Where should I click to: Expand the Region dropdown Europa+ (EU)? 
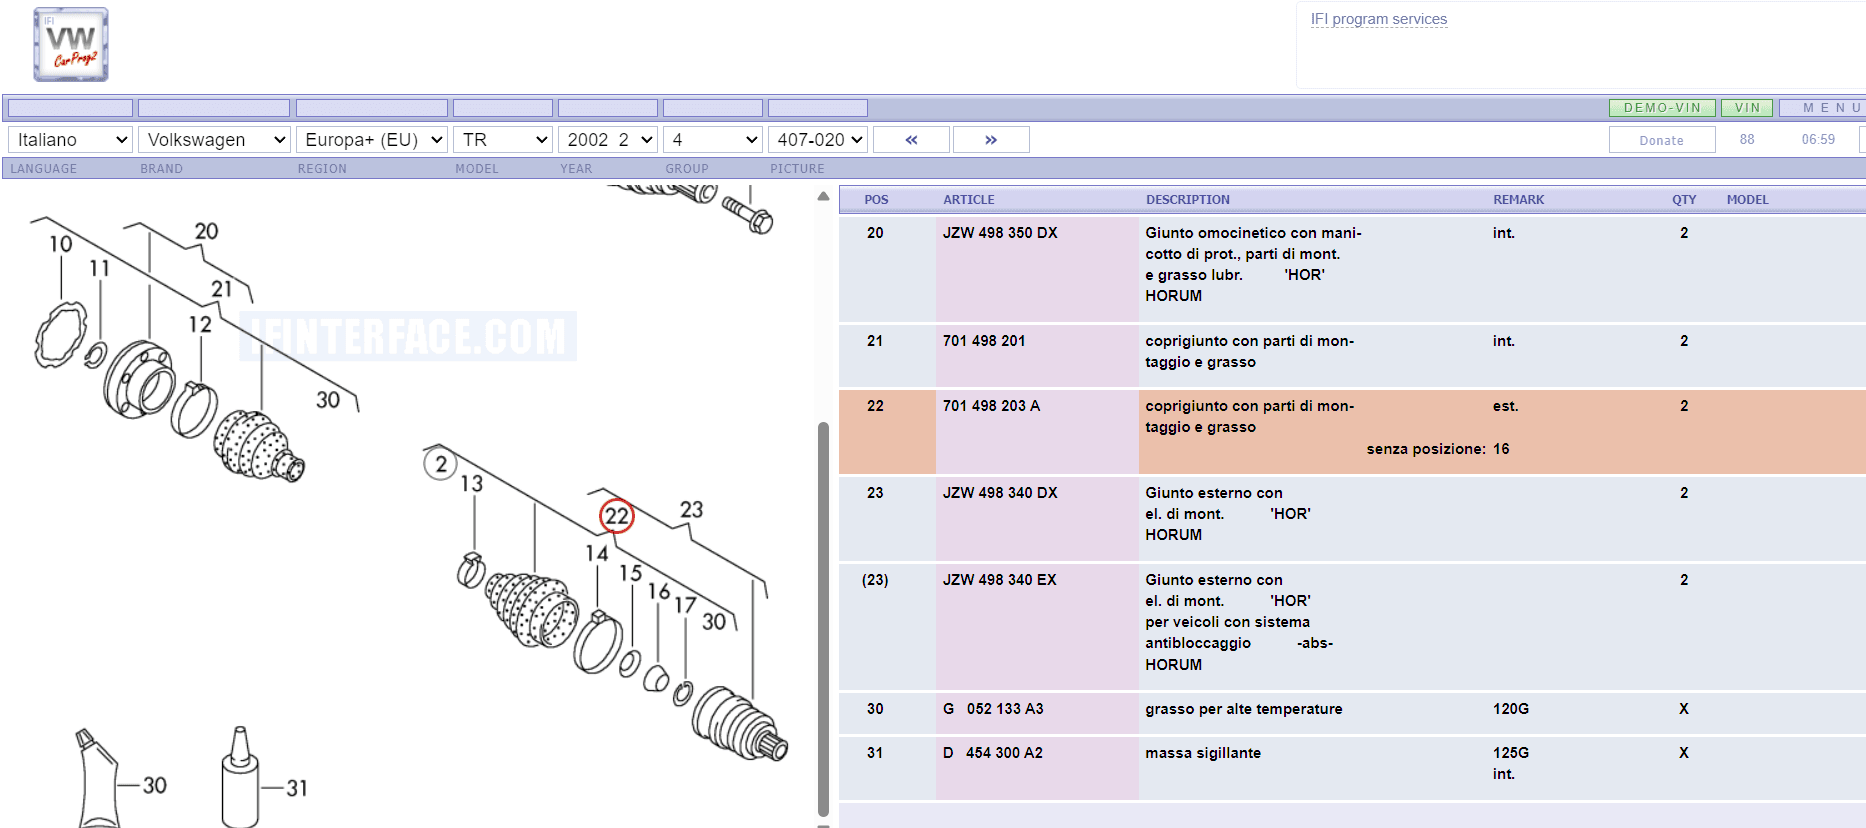[x=372, y=140]
